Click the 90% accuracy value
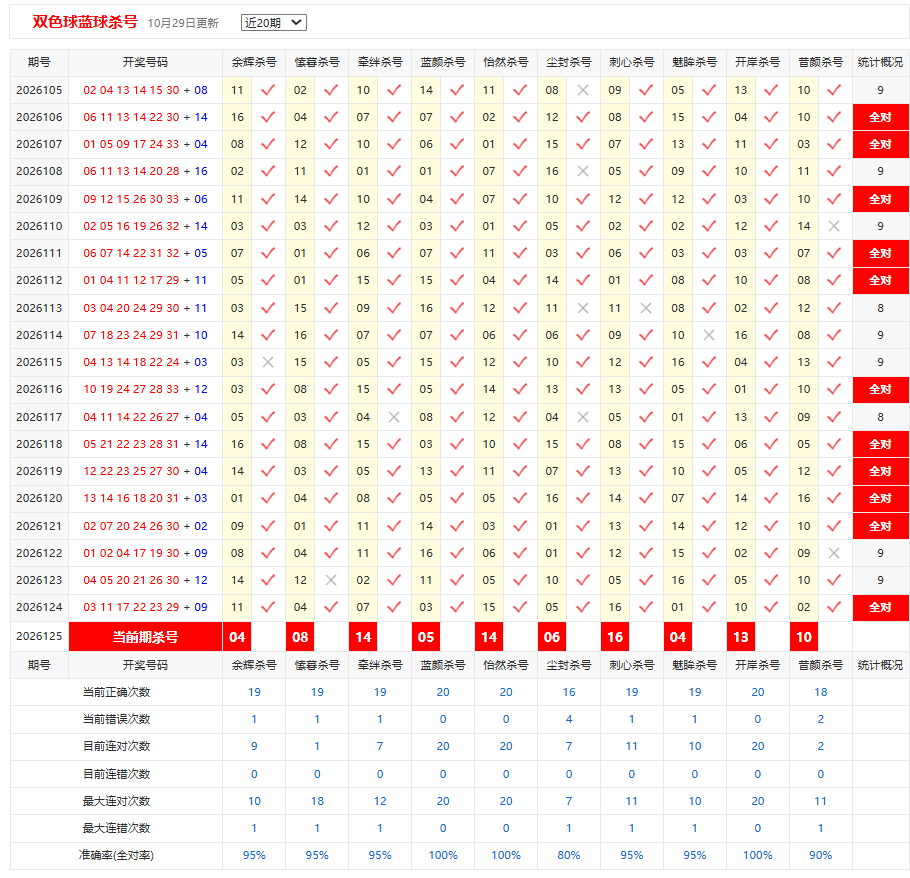Viewport: 910px width, 878px height. [821, 855]
